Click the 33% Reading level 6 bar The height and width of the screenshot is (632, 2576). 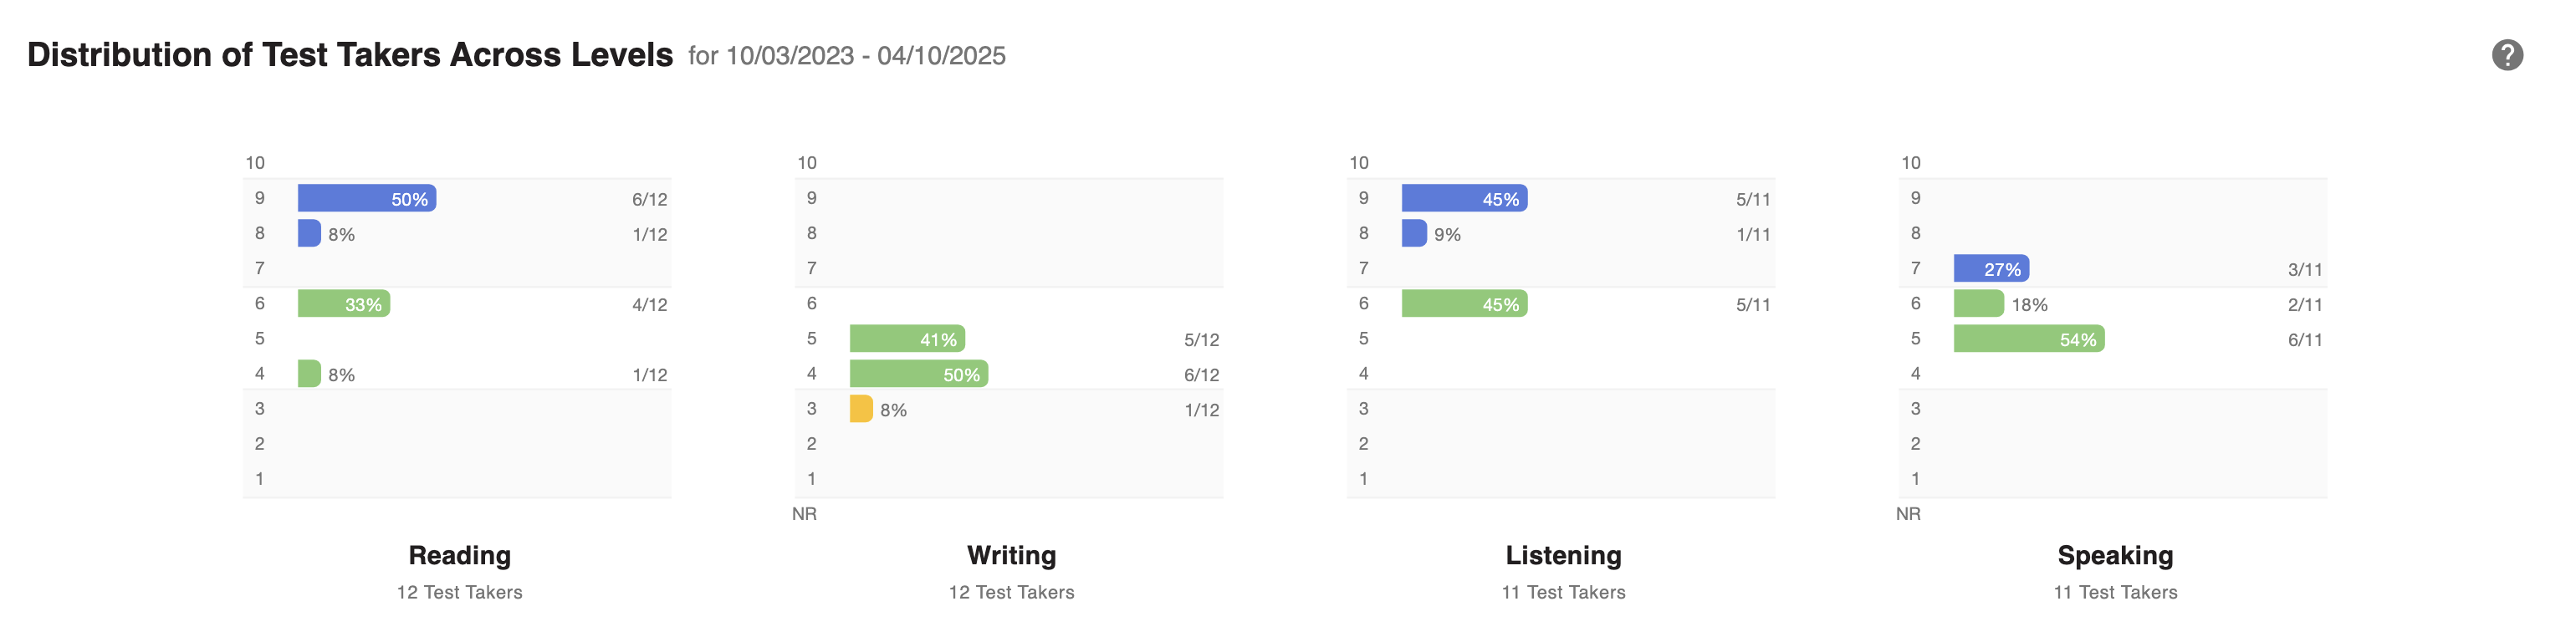(344, 303)
